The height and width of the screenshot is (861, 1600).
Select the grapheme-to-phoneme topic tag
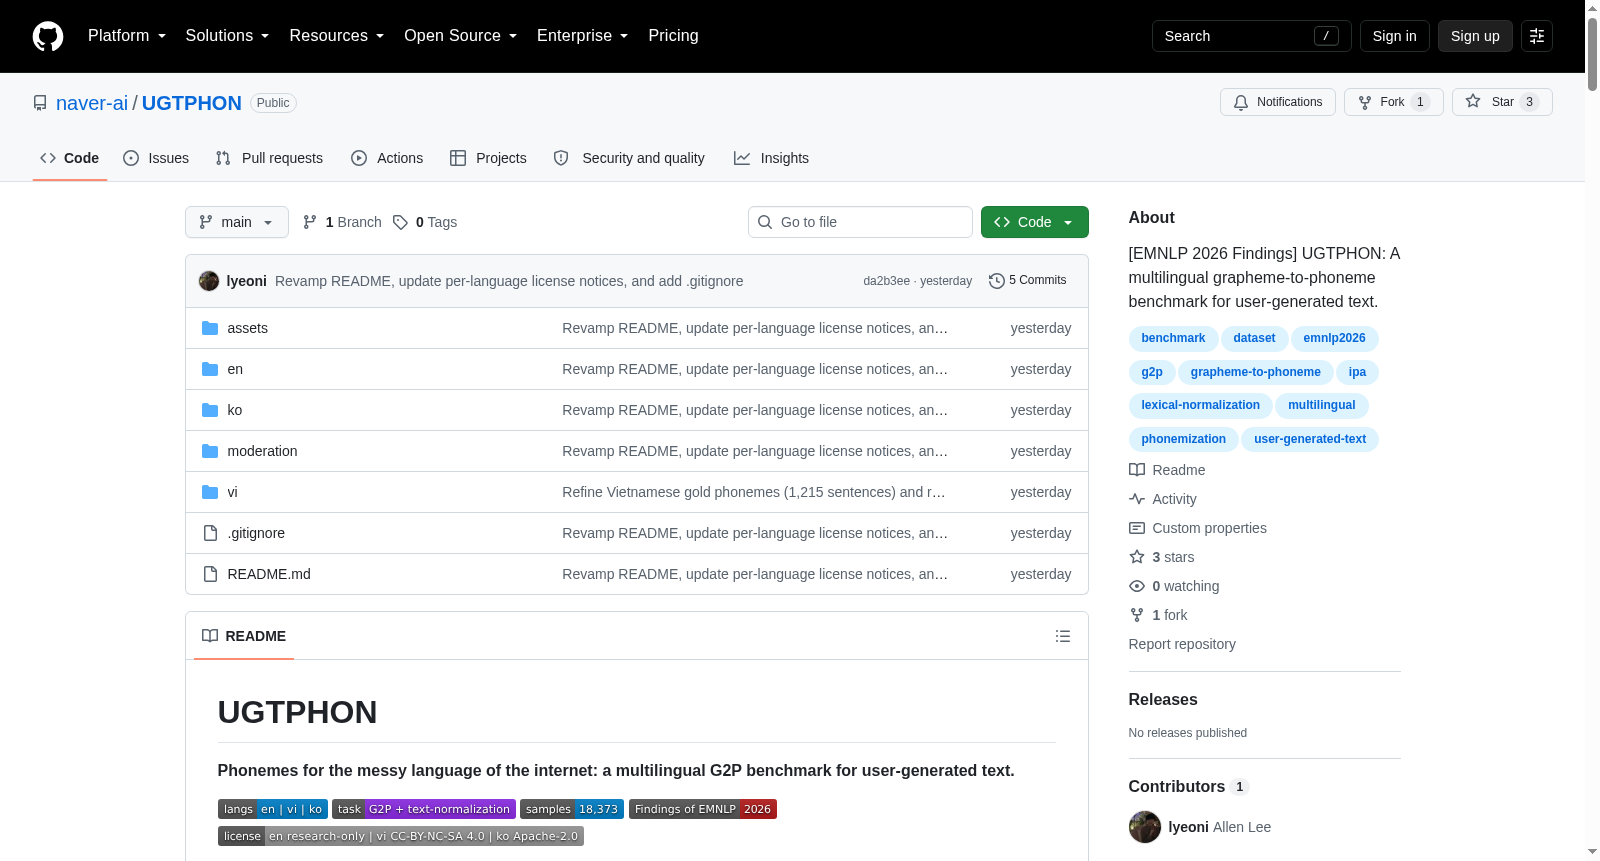pos(1255,372)
